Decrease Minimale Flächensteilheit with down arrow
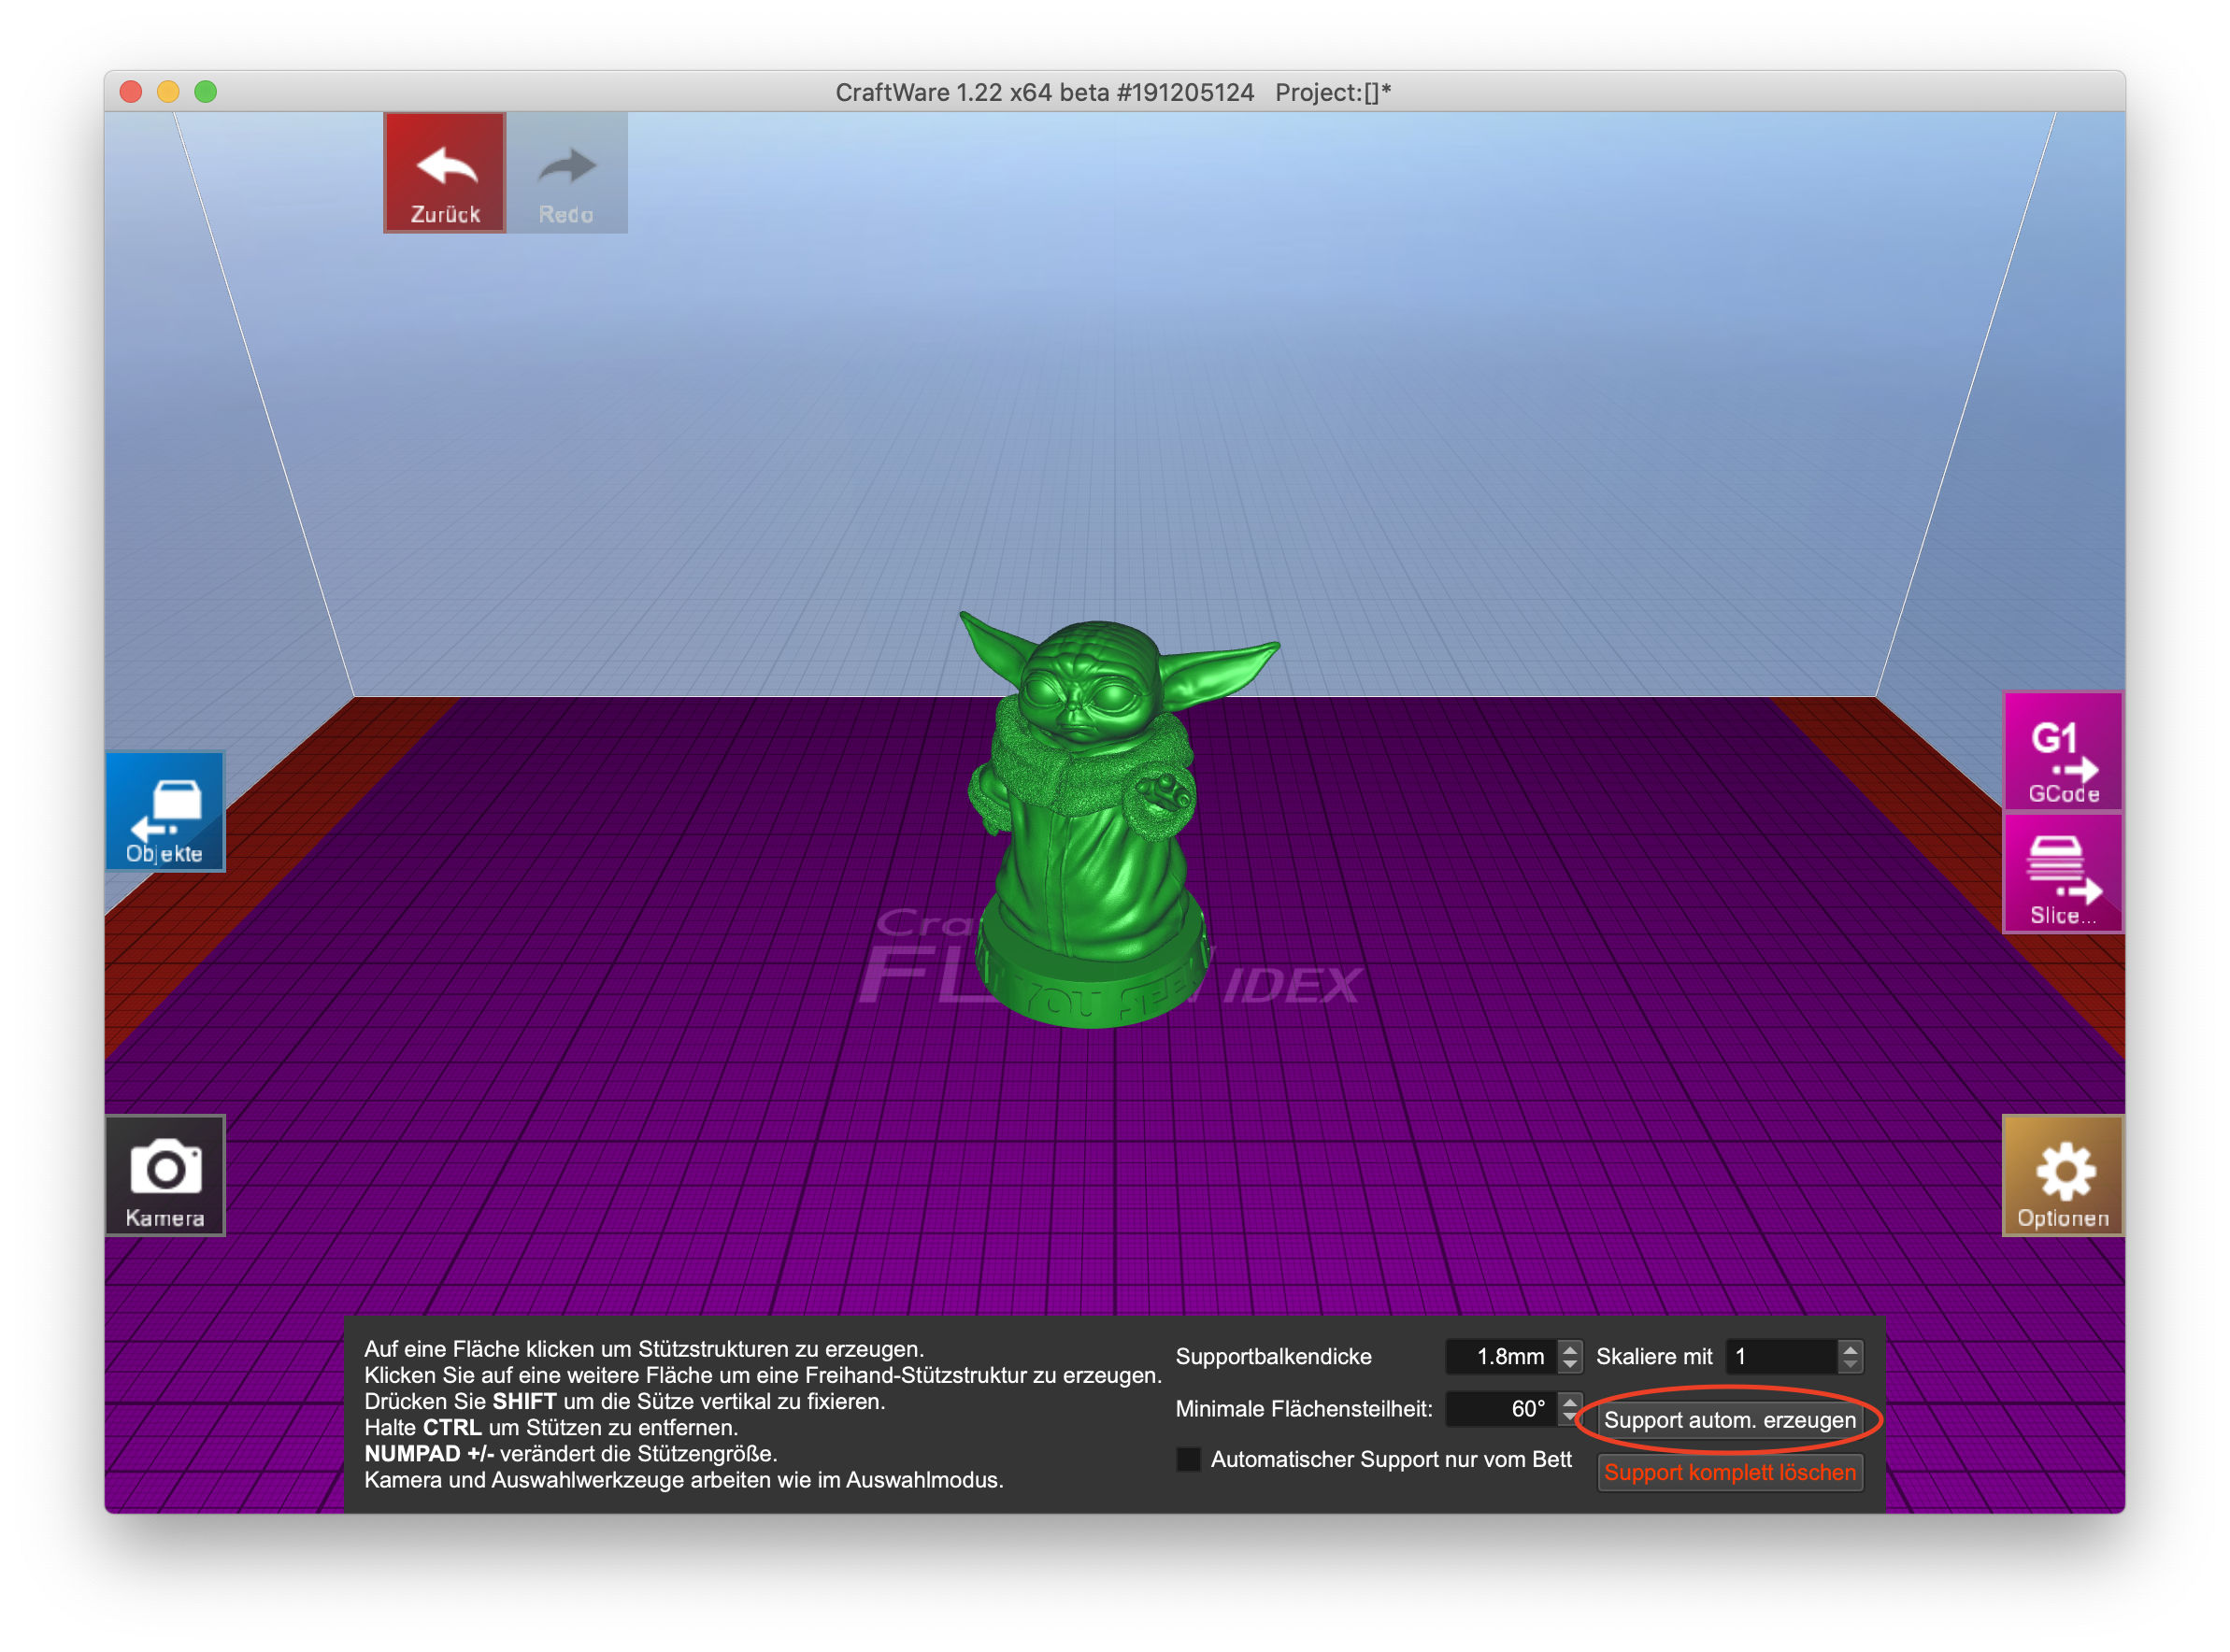Viewport: 2230px width, 1652px height. click(1570, 1417)
